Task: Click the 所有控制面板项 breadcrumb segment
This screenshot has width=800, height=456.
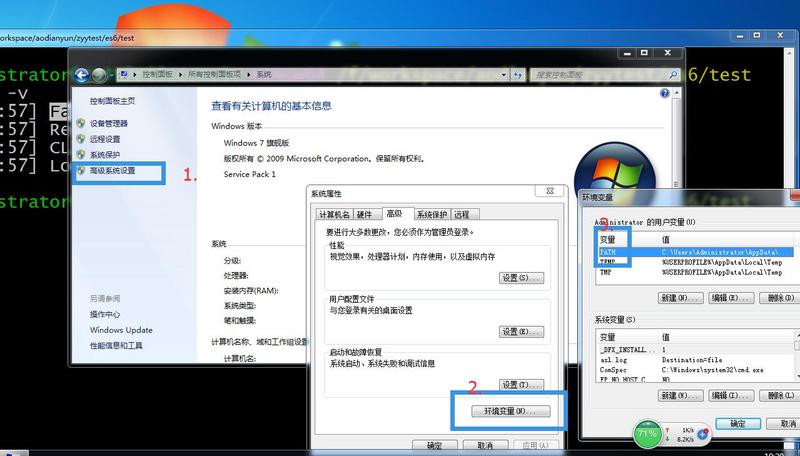Action: pos(214,74)
